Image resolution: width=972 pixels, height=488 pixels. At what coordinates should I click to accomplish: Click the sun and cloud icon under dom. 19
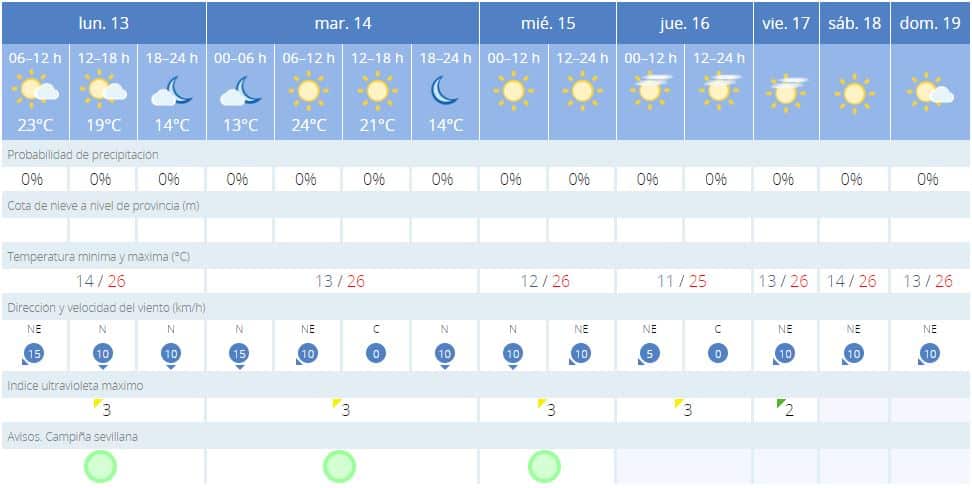click(930, 92)
